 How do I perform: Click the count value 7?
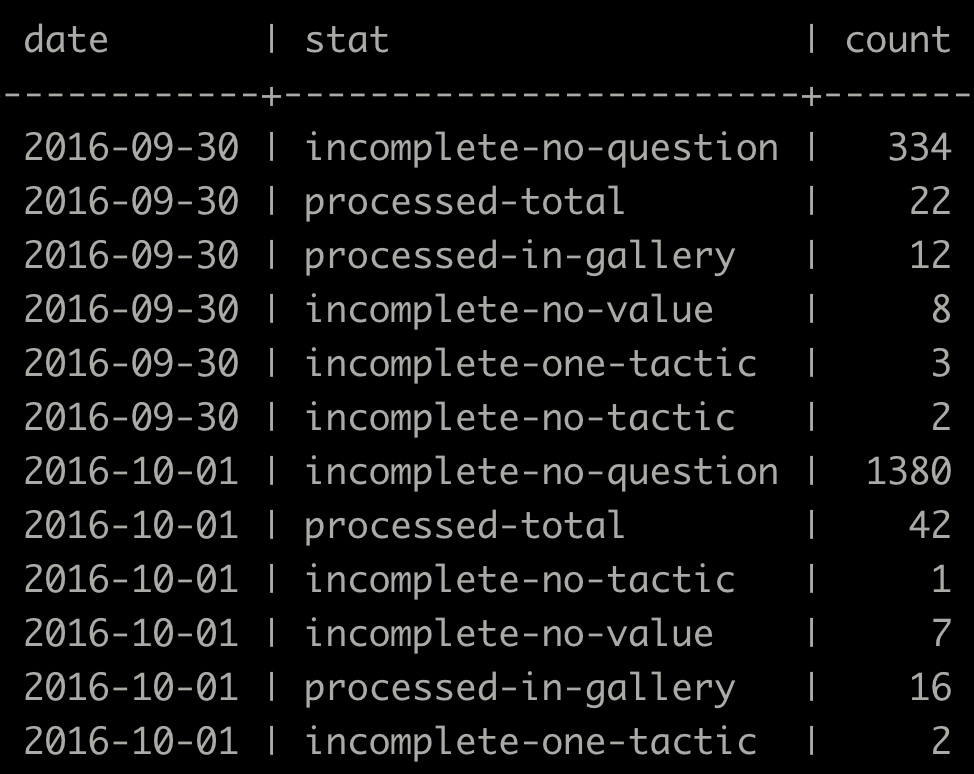point(940,634)
